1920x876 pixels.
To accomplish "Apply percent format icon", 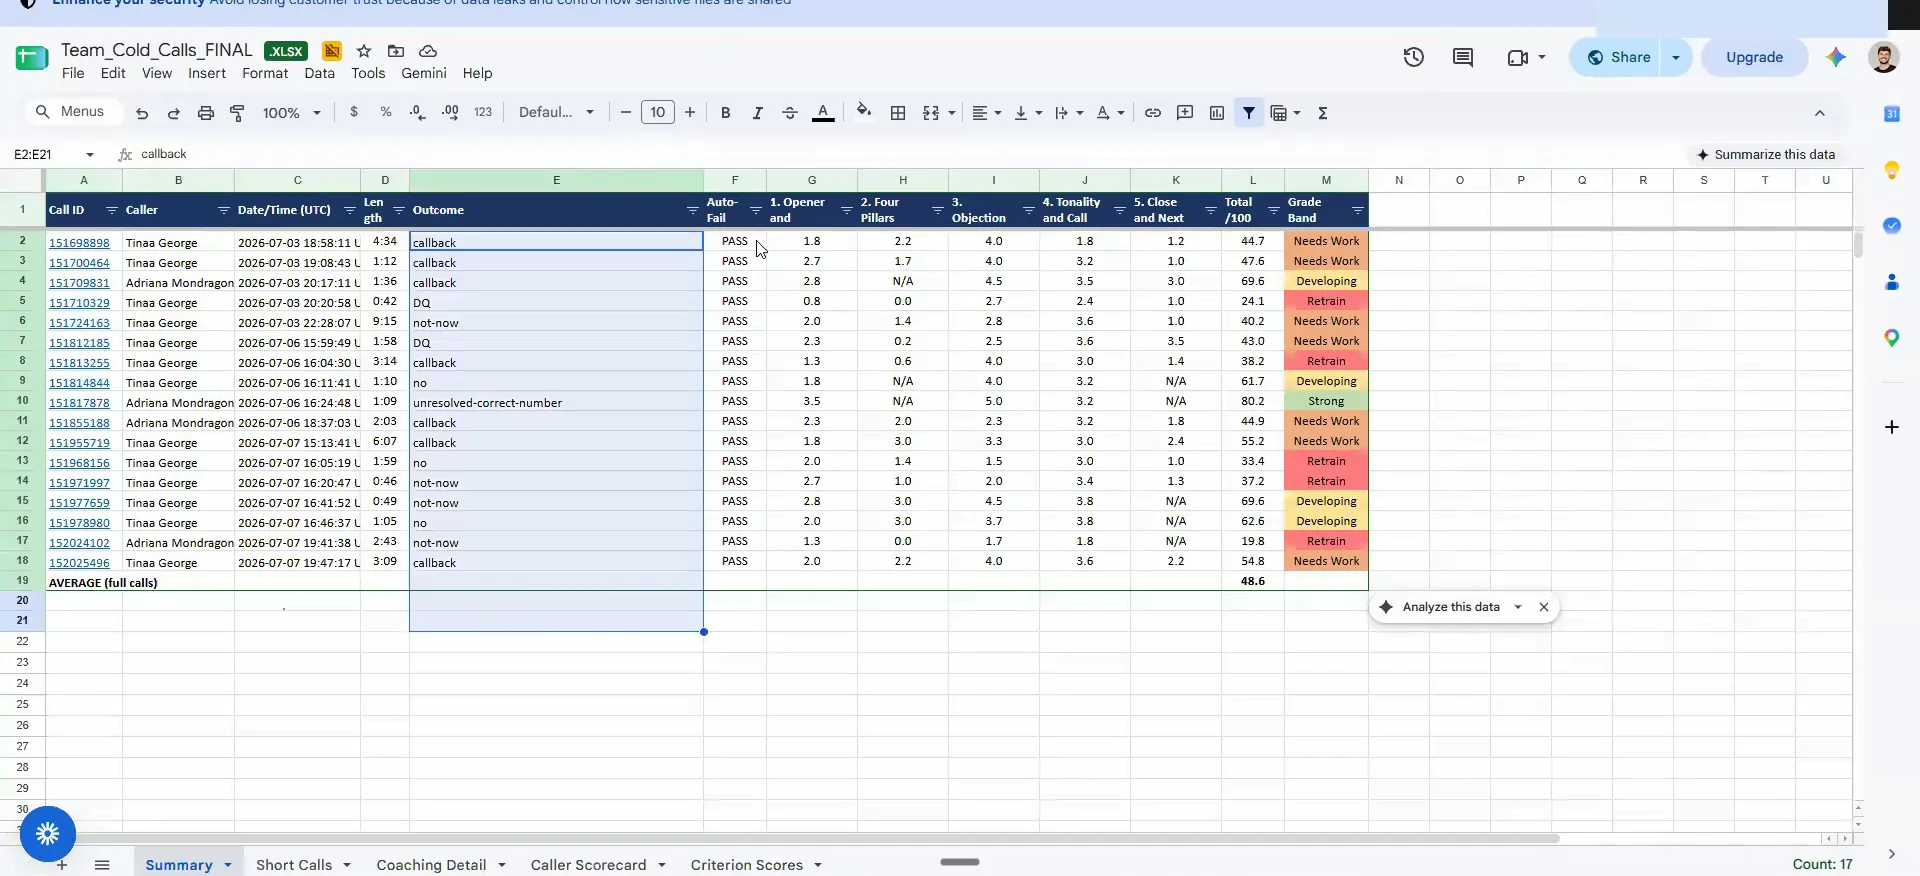I will 386,112.
